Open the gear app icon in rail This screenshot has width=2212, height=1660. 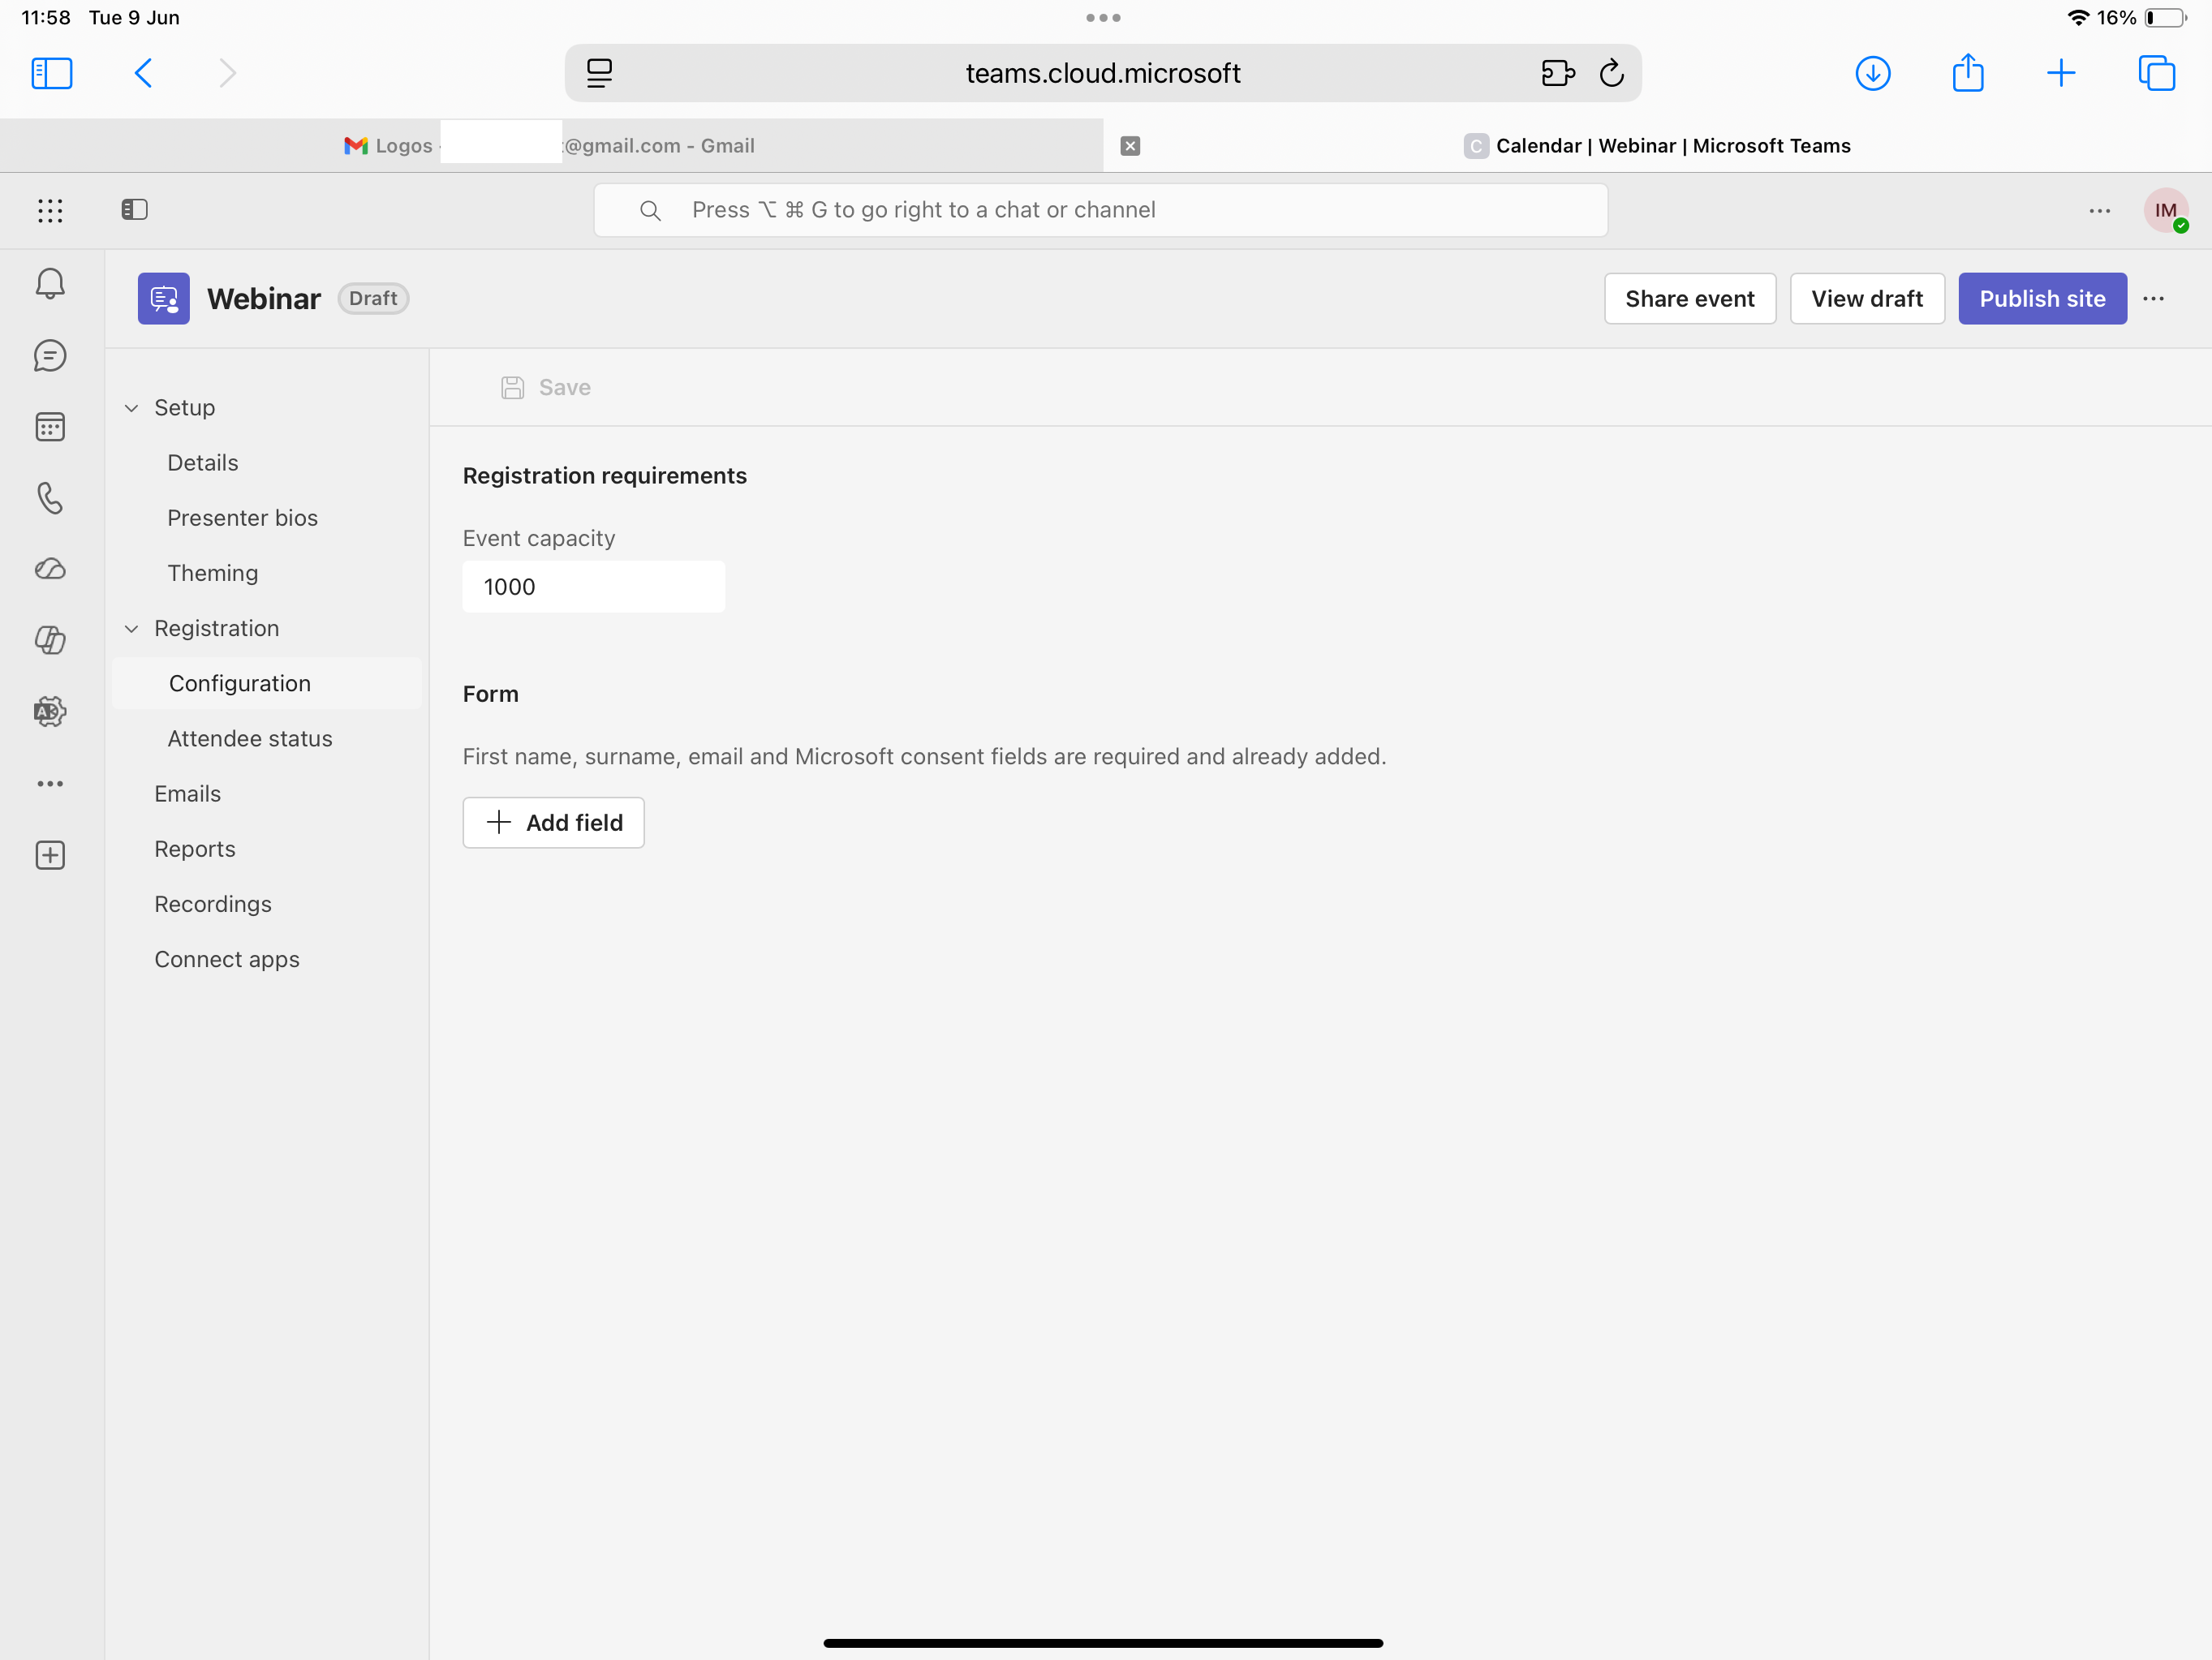click(x=50, y=712)
